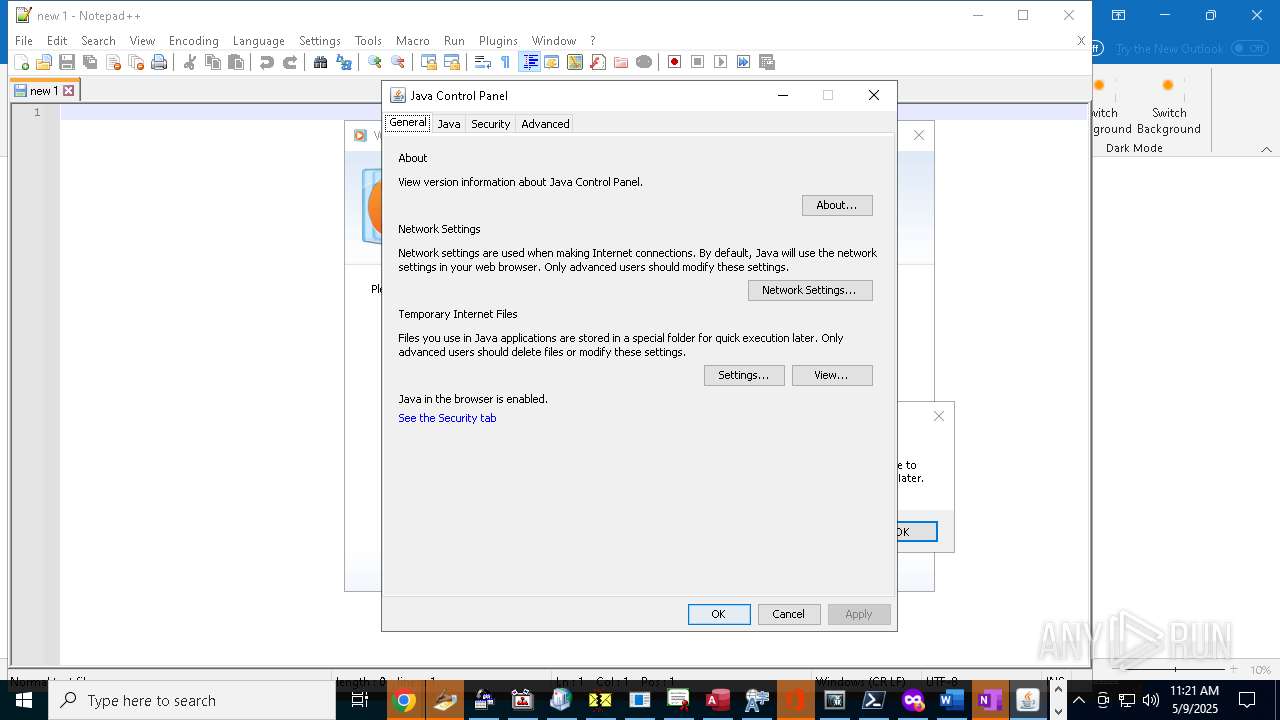
Task: Stop macro recording toolbar icon
Action: click(698, 62)
